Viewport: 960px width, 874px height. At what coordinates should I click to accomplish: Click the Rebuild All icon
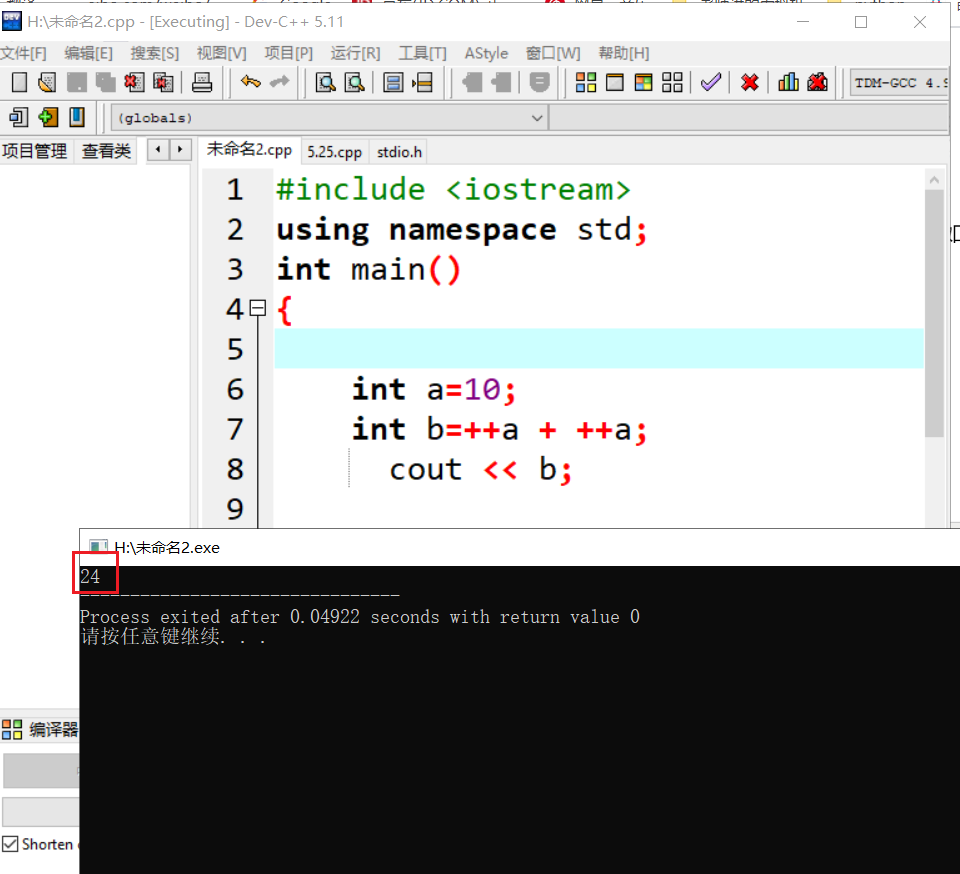[672, 81]
